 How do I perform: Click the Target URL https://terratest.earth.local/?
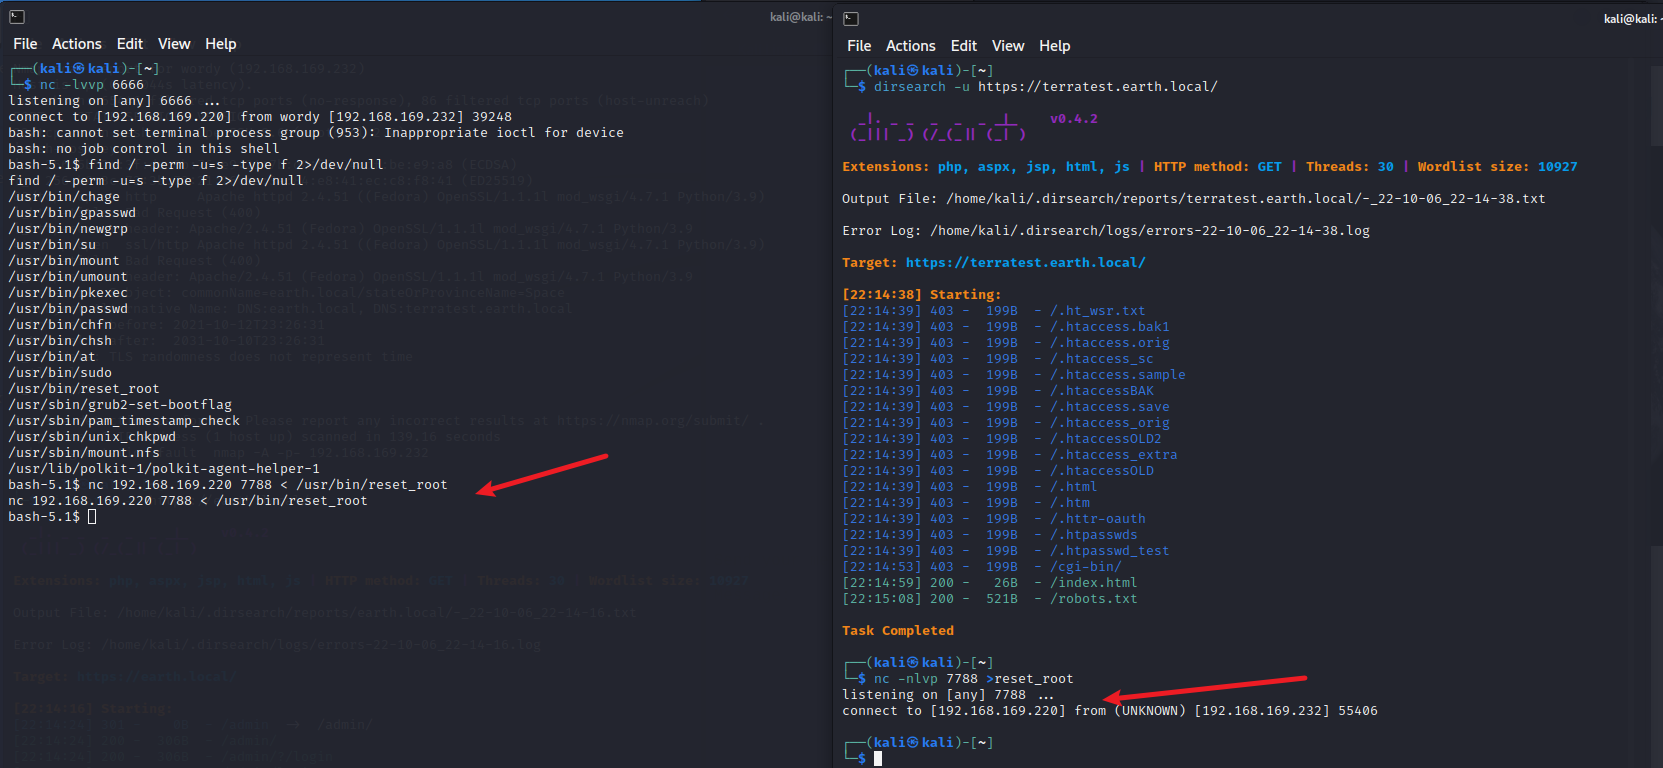click(1026, 263)
